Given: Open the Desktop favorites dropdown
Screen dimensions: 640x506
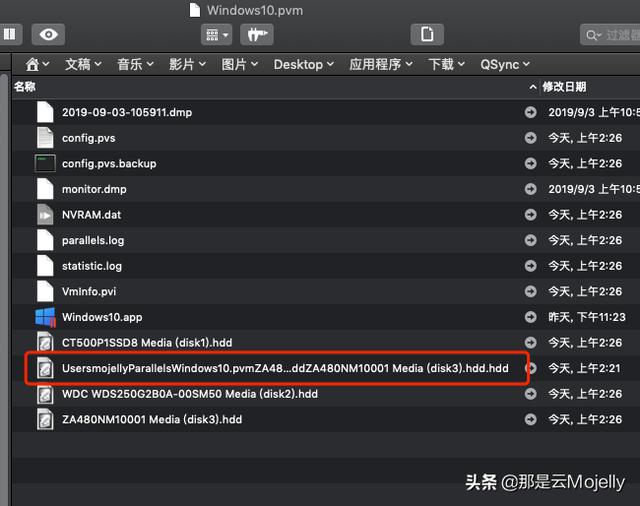Looking at the screenshot, I should (304, 64).
